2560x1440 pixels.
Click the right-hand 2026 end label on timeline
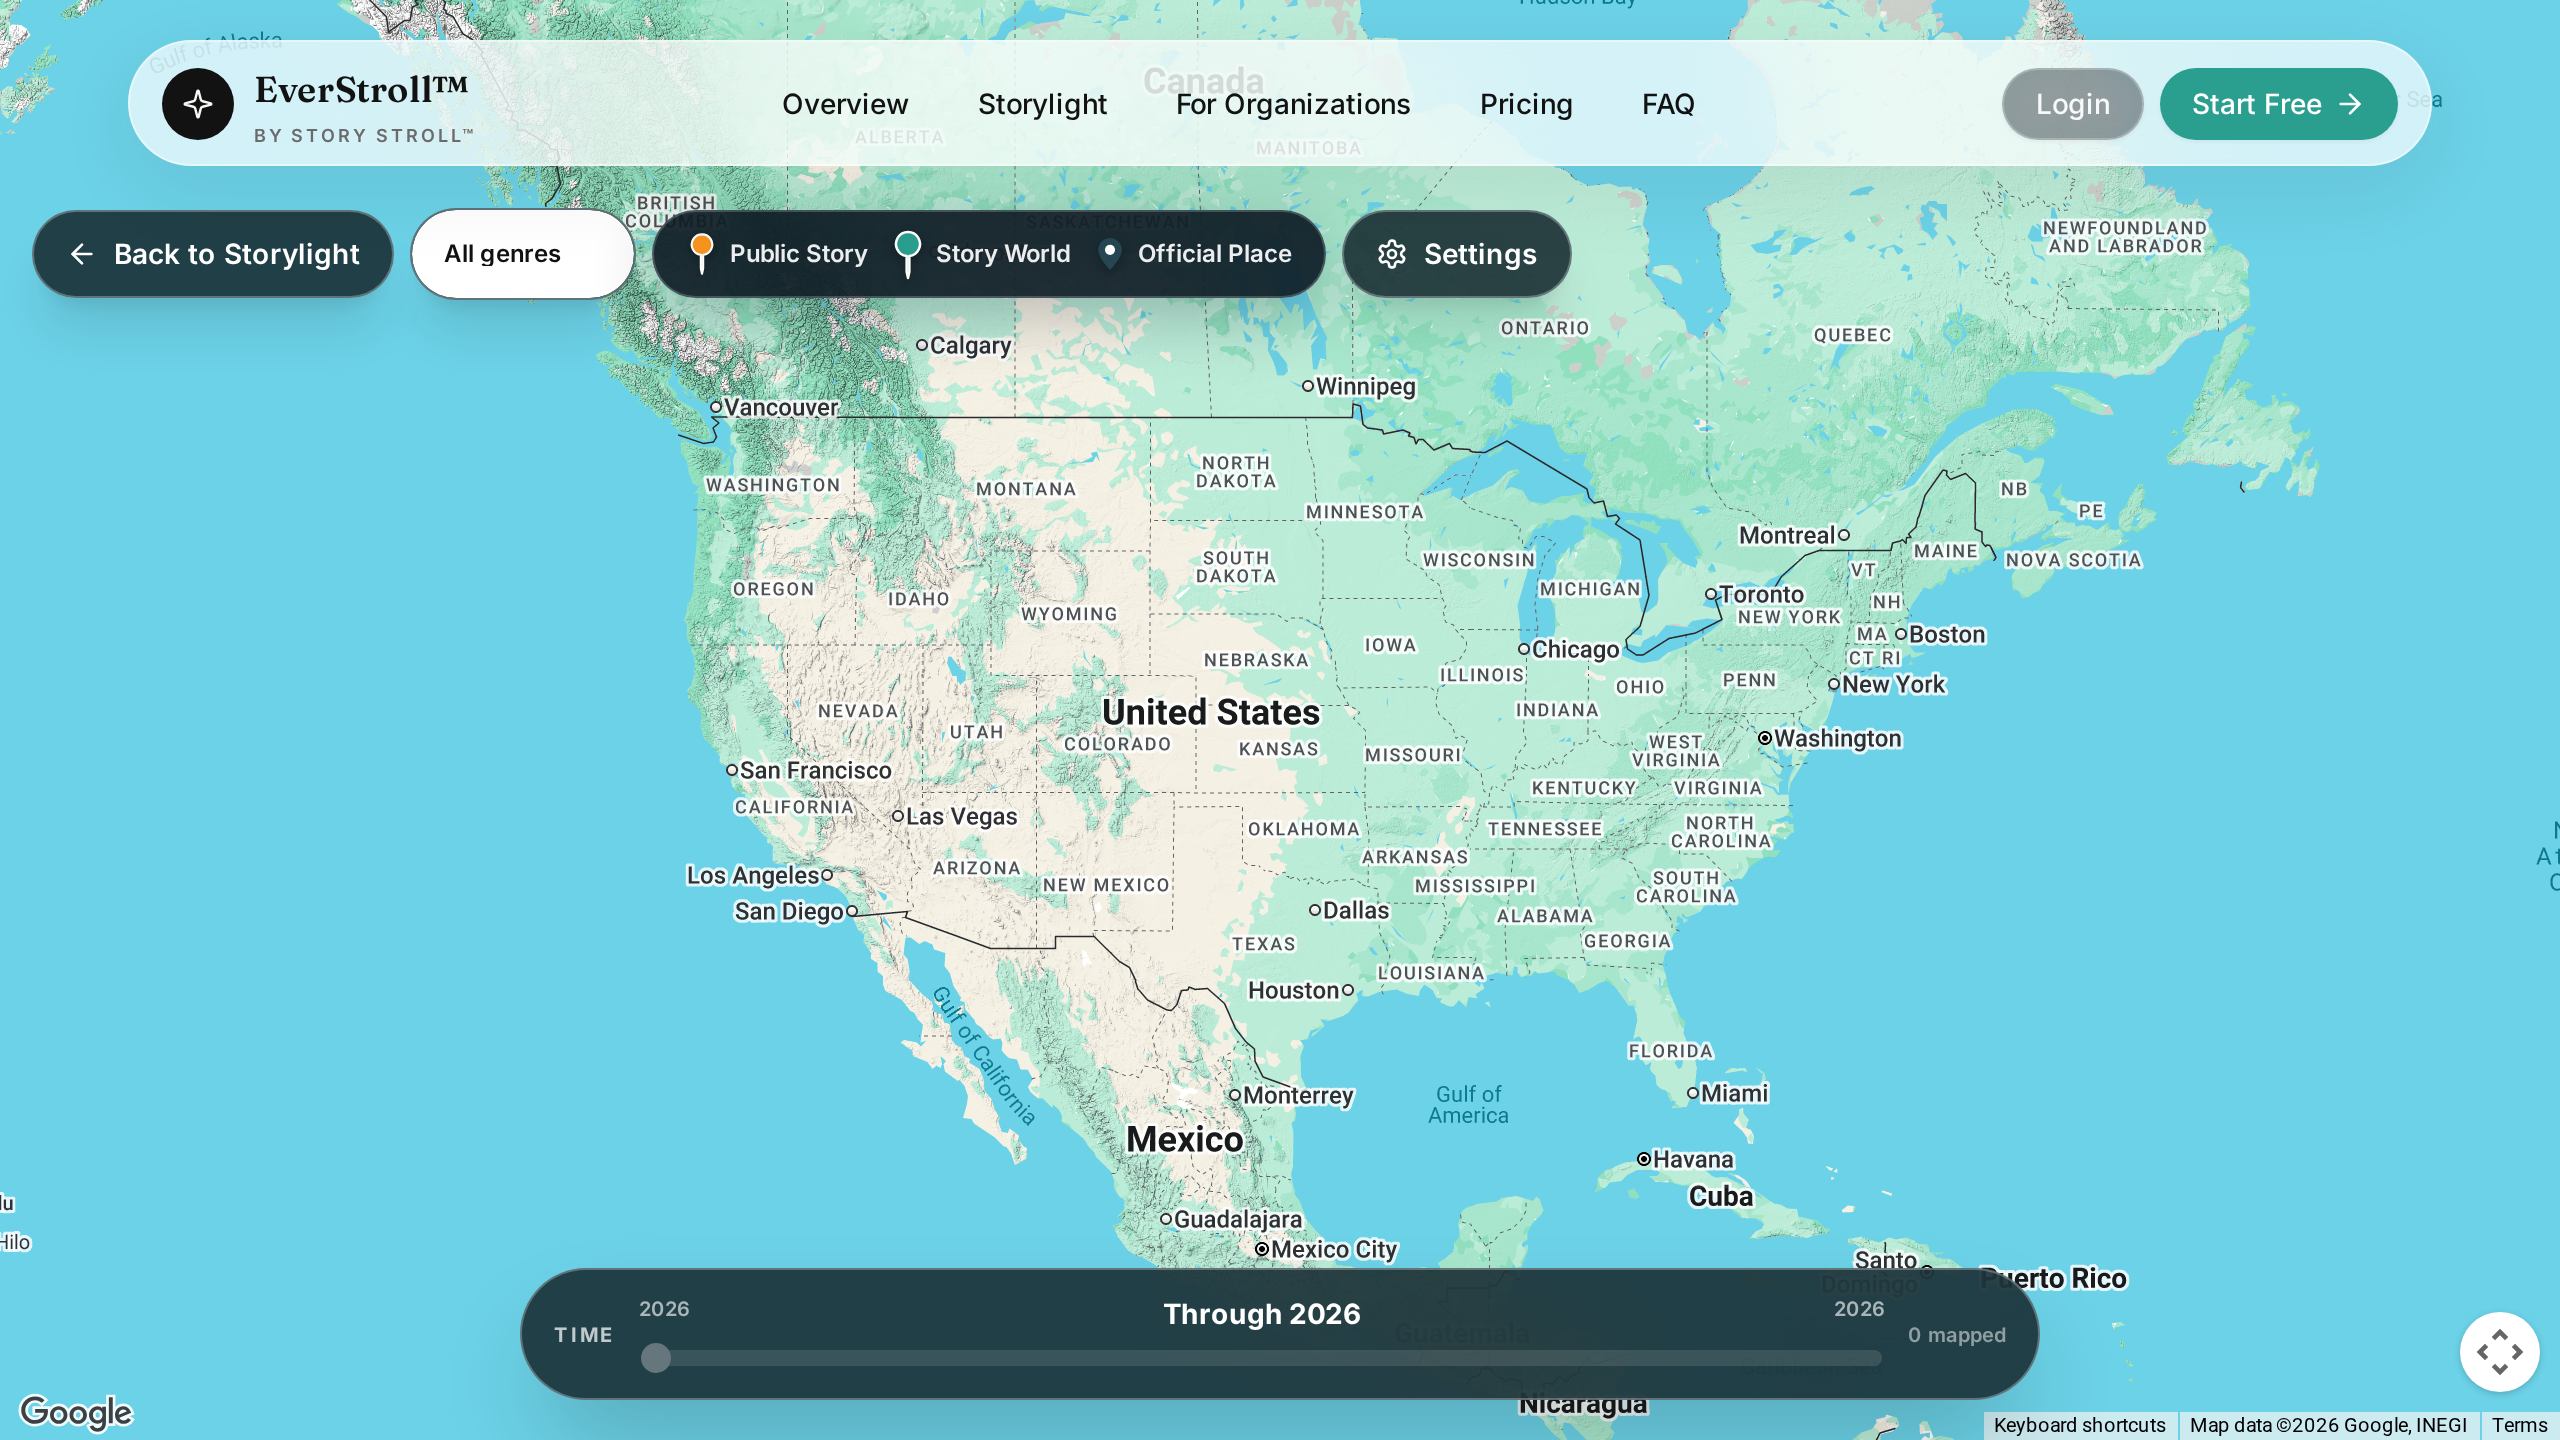(x=1859, y=1309)
